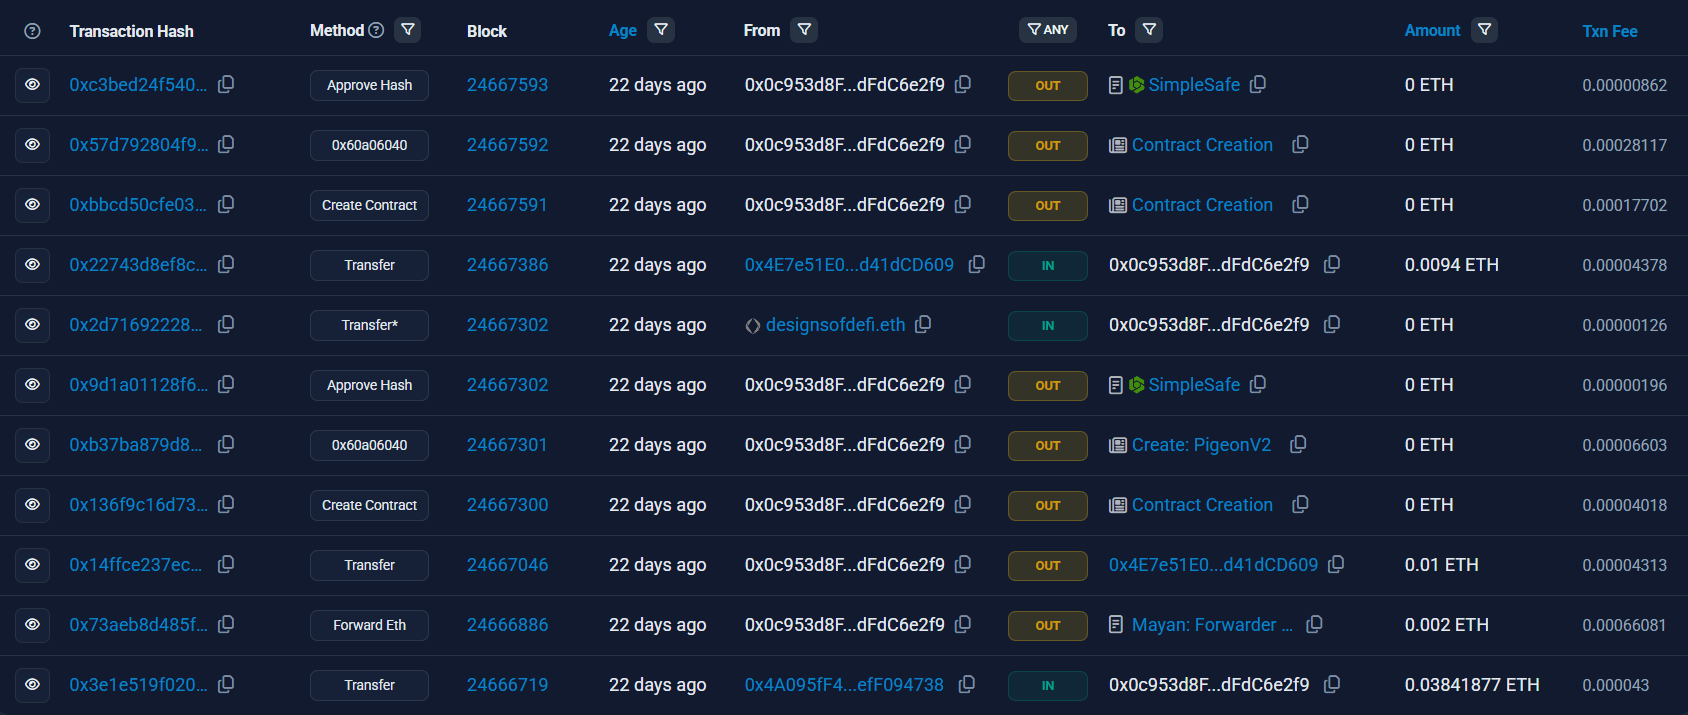
Task: Toggle eye preview for transaction 0x57d792804f9
Action: pos(32,145)
